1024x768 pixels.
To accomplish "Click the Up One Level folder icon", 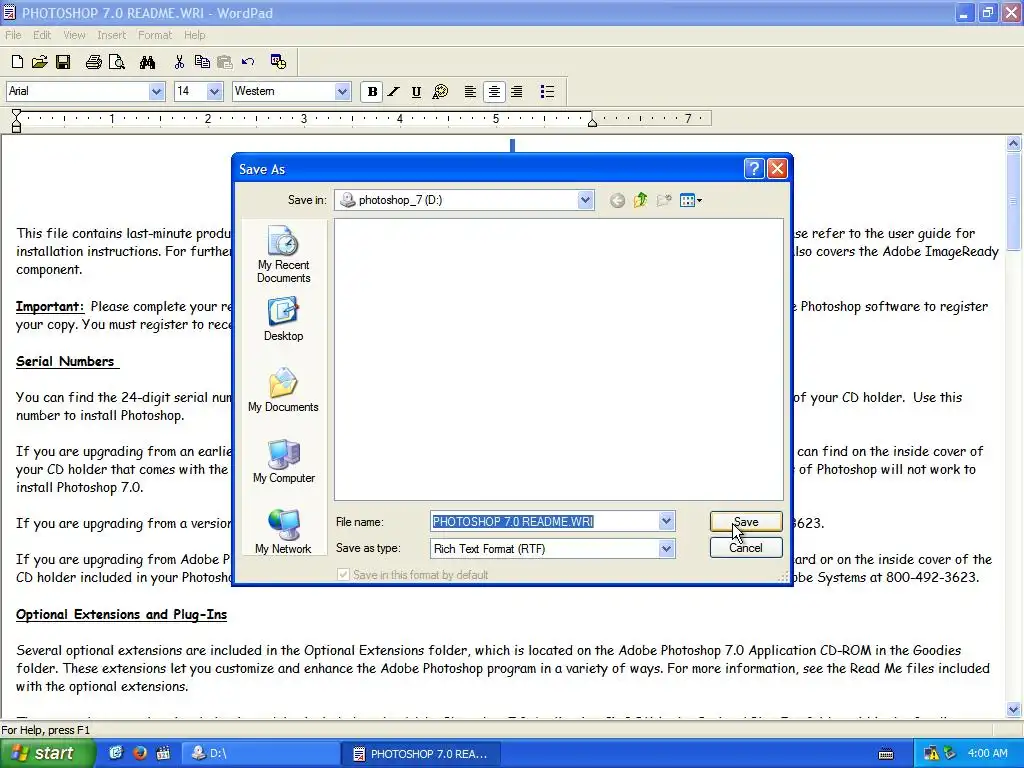I will pos(641,200).
